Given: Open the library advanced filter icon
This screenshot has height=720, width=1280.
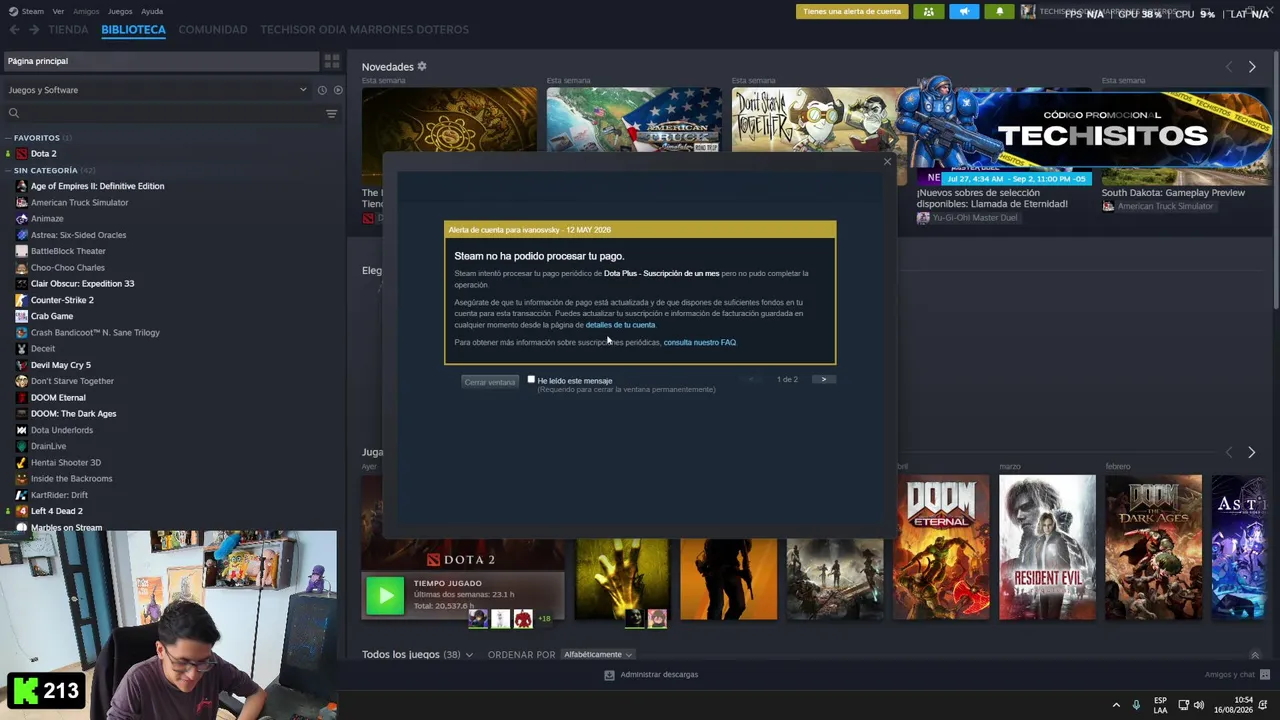Looking at the screenshot, I should (x=331, y=113).
